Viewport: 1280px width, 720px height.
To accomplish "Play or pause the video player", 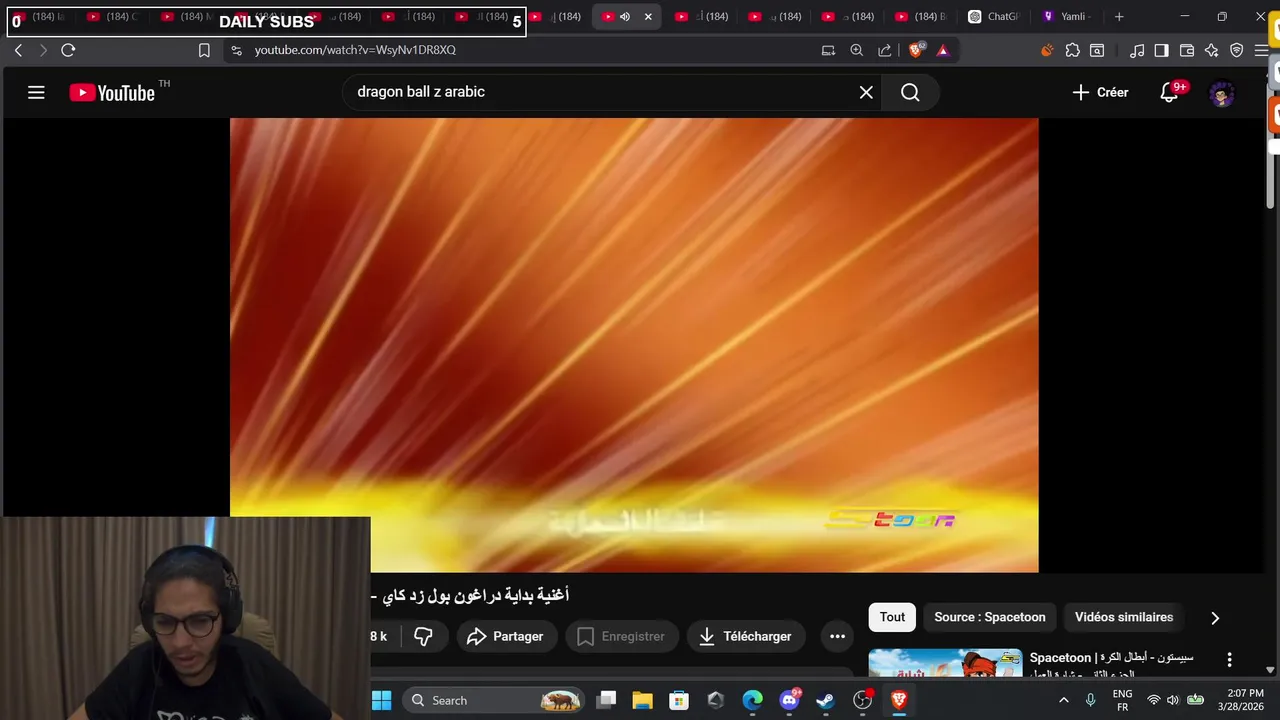I will point(634,345).
